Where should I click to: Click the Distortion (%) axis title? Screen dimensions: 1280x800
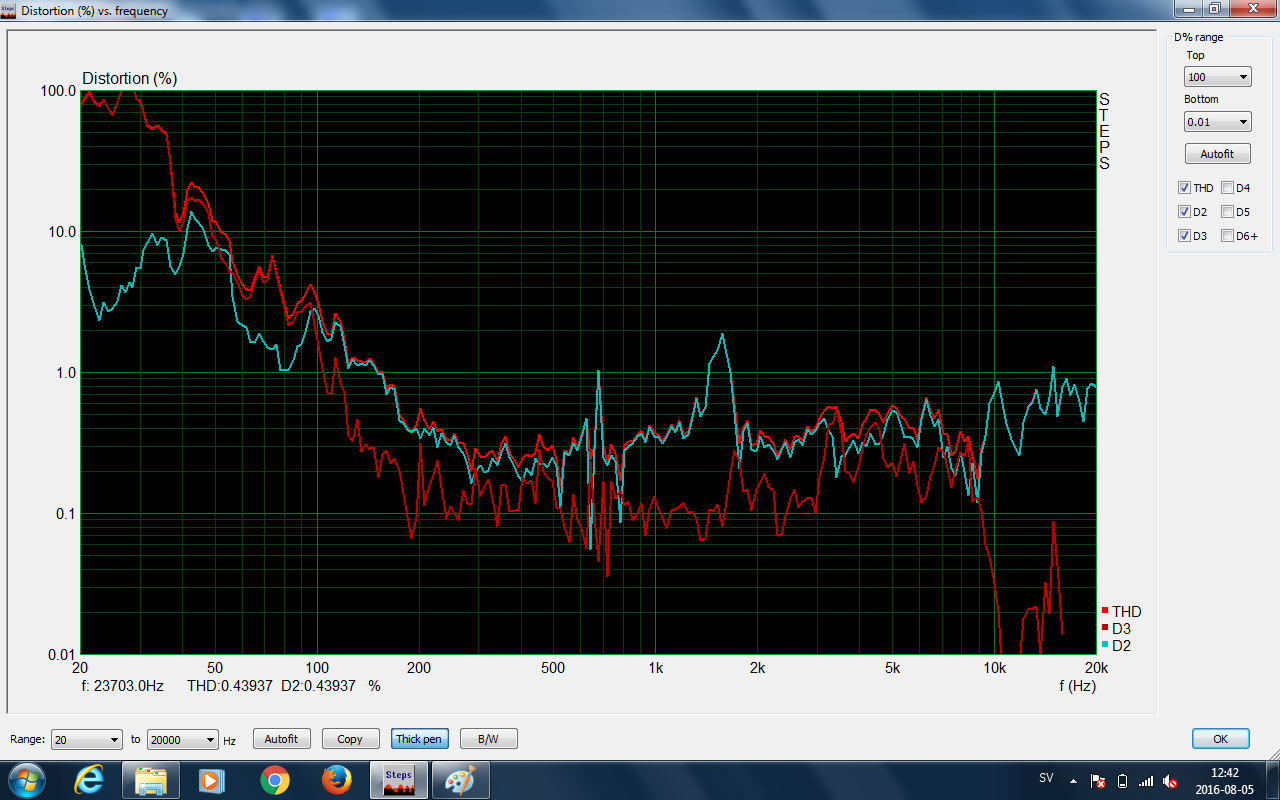pos(129,78)
